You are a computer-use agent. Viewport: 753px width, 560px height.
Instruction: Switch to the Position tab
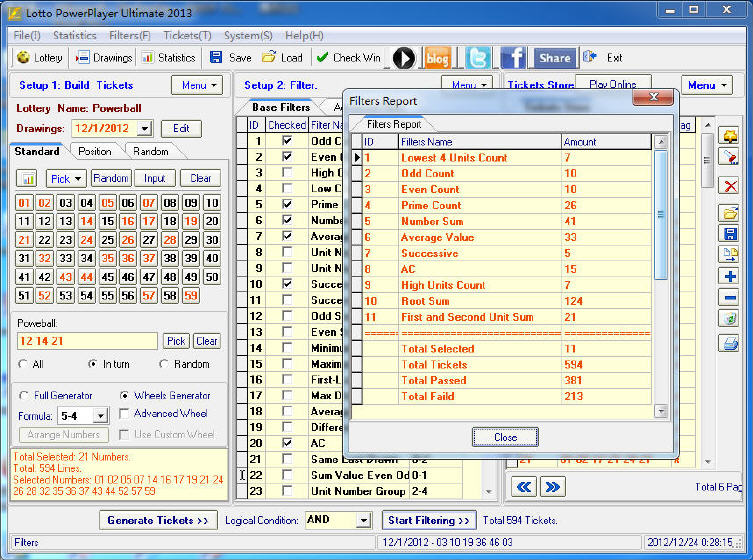(95, 151)
